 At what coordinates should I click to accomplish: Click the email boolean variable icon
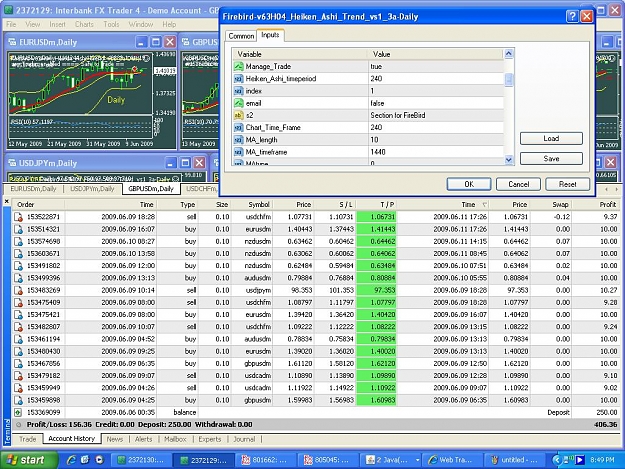(238, 103)
